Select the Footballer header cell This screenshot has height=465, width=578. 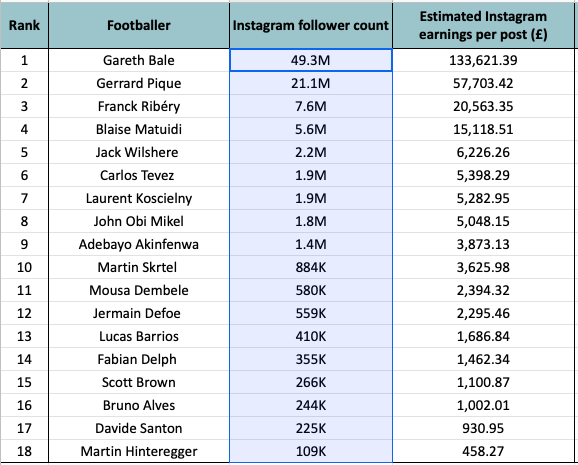click(x=139, y=25)
